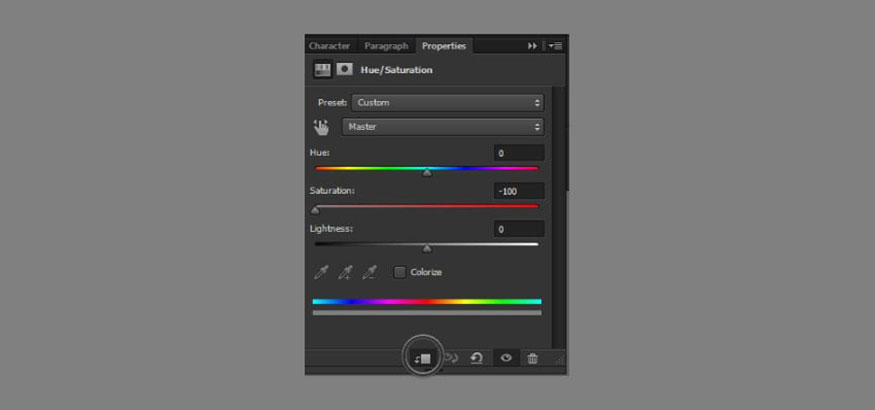This screenshot has width=875, height=410.
Task: Click the Lightness slider handle
Action: [x=427, y=249]
